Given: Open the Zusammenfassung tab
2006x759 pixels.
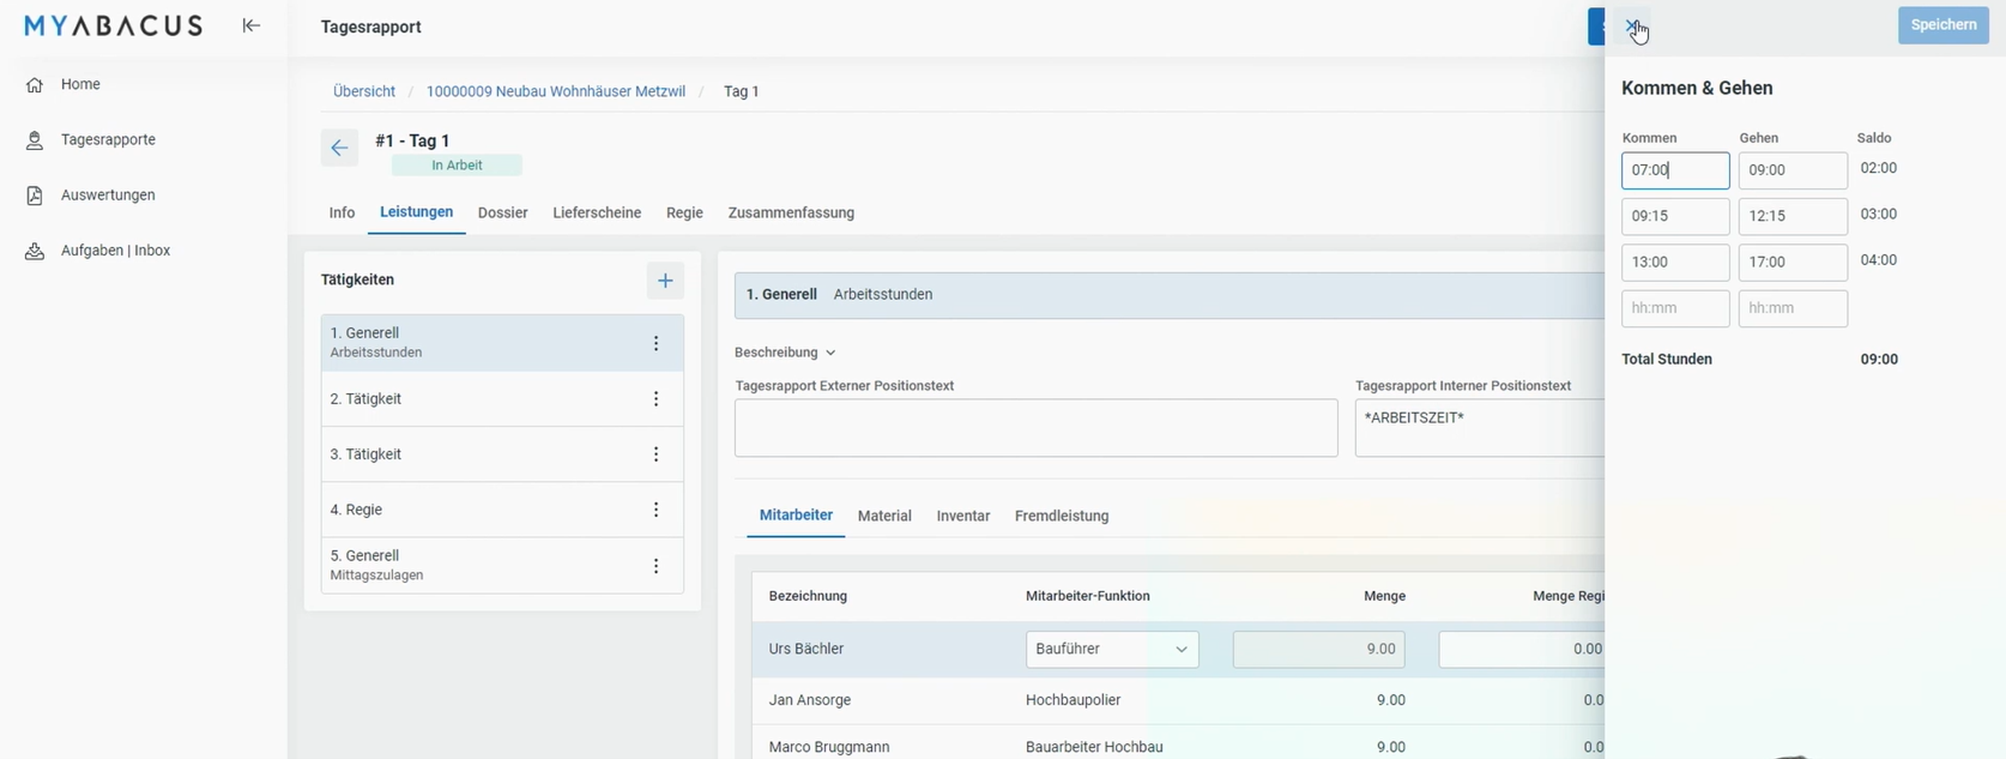Looking at the screenshot, I should pyautogui.click(x=791, y=213).
